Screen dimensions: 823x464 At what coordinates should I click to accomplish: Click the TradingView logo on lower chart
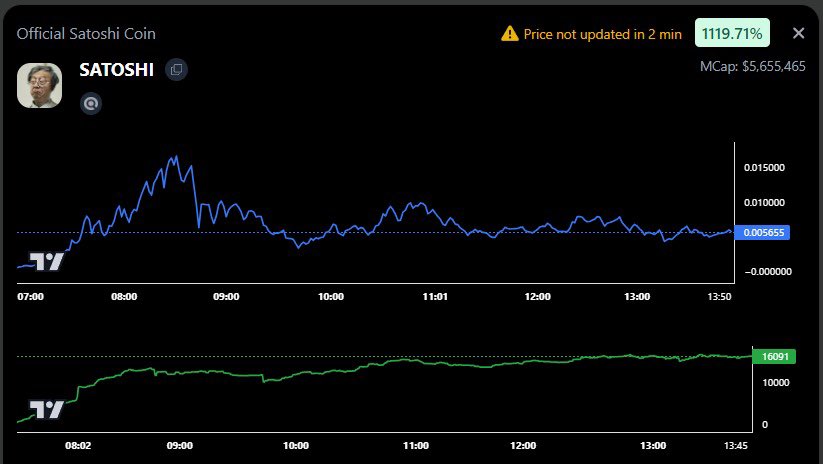coord(46,409)
